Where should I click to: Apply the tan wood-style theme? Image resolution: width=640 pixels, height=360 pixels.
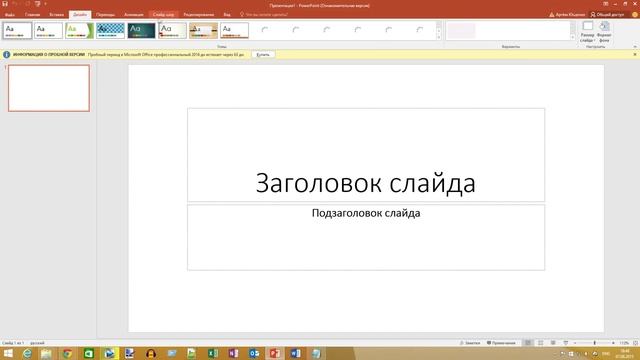(x=204, y=31)
